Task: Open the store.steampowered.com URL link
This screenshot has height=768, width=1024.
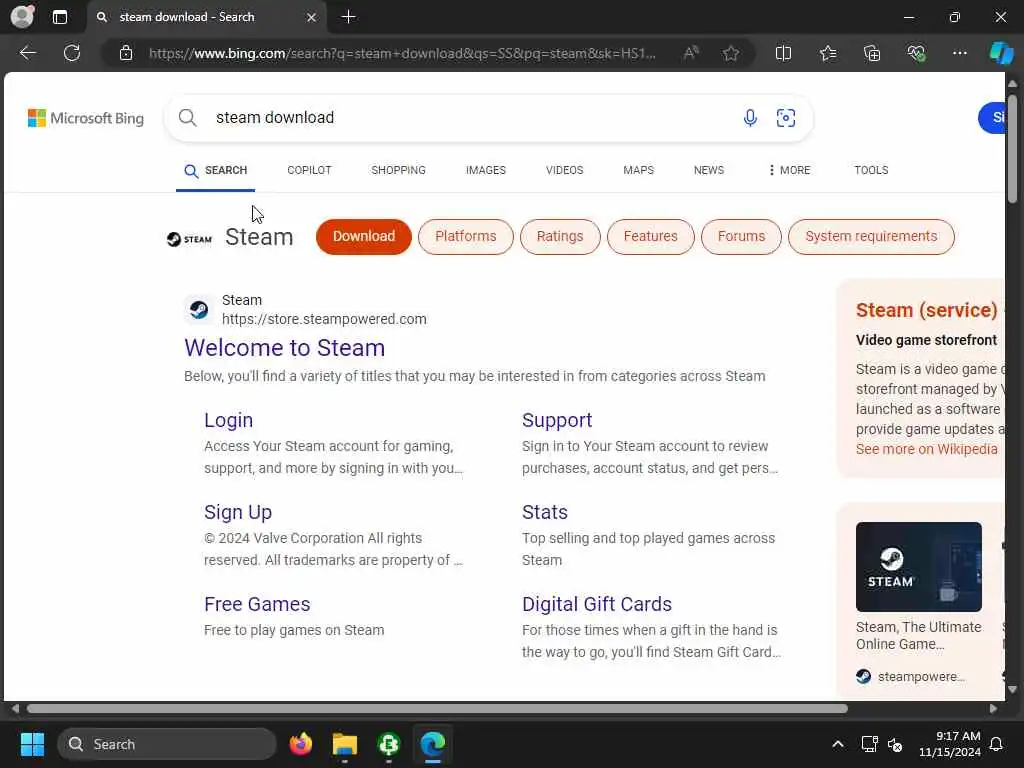Action: [324, 319]
